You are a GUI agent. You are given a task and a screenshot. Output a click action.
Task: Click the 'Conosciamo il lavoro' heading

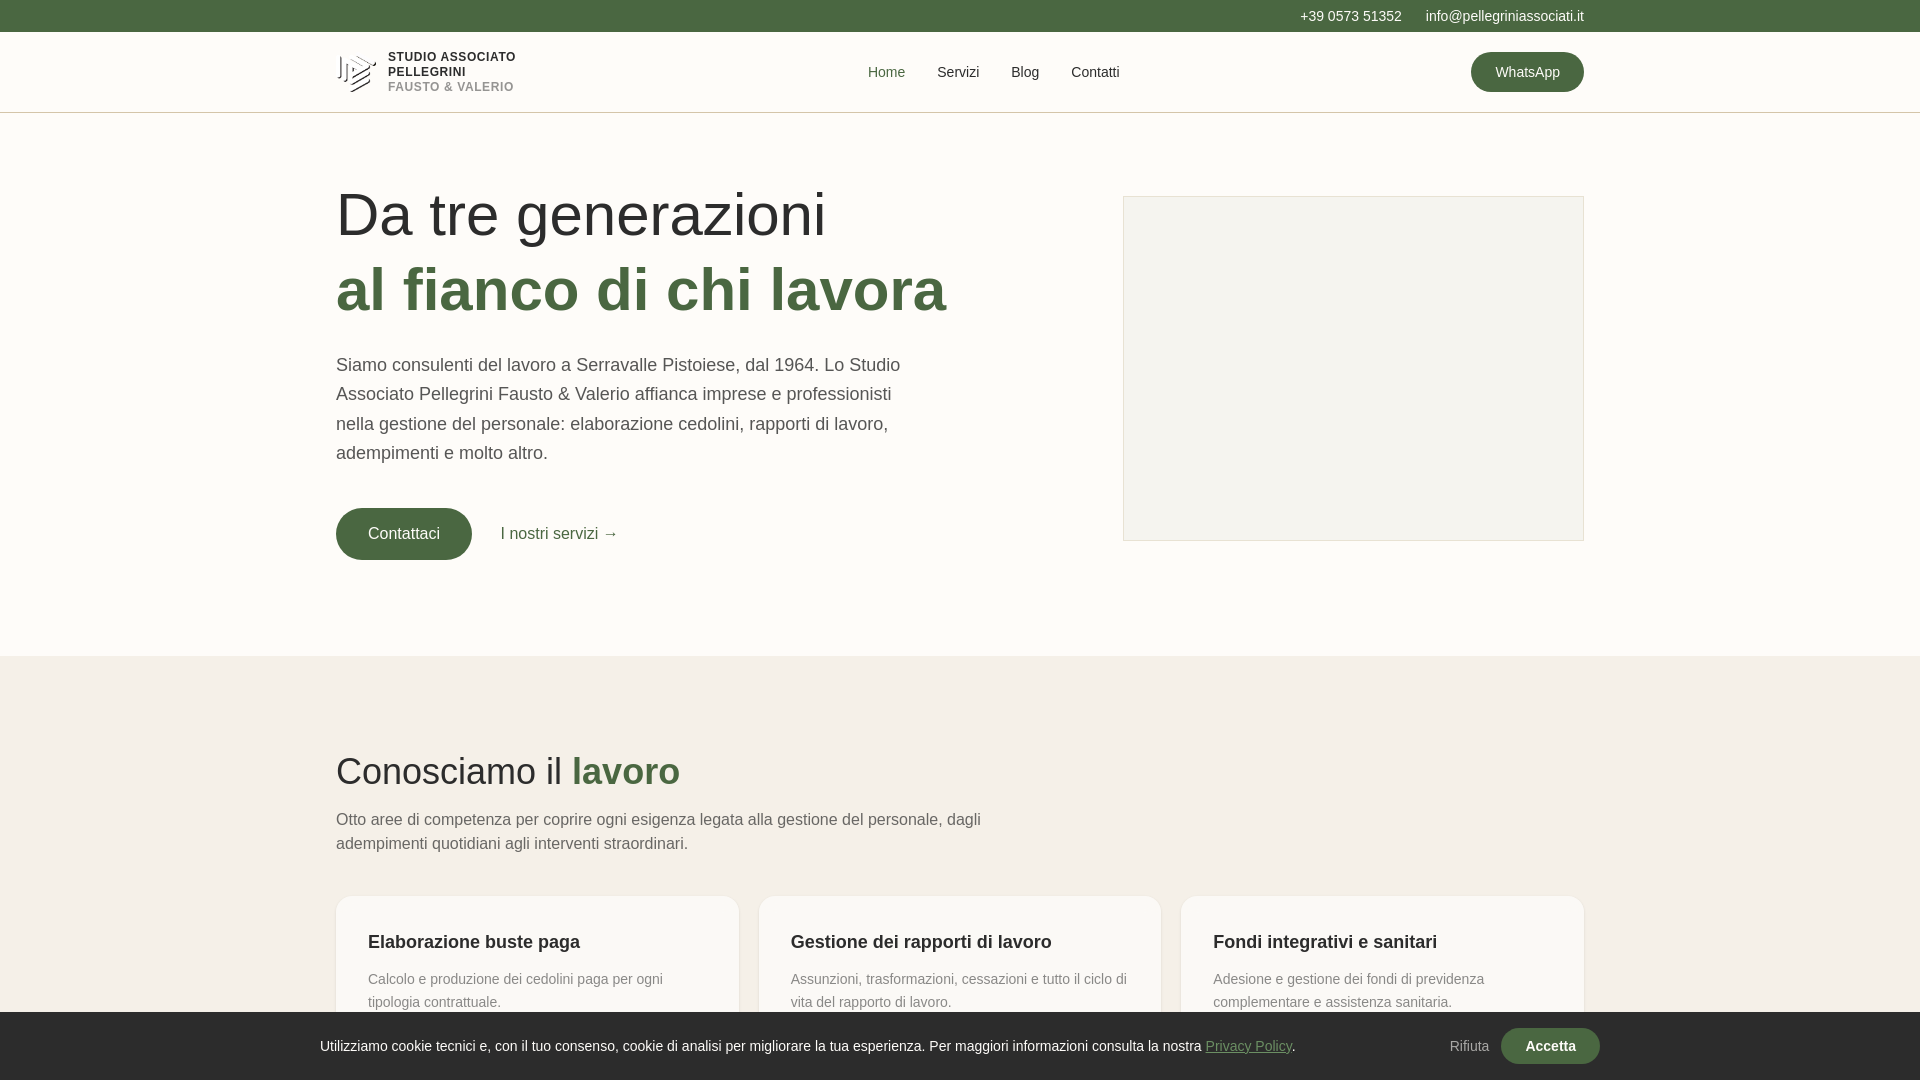pos(508,772)
